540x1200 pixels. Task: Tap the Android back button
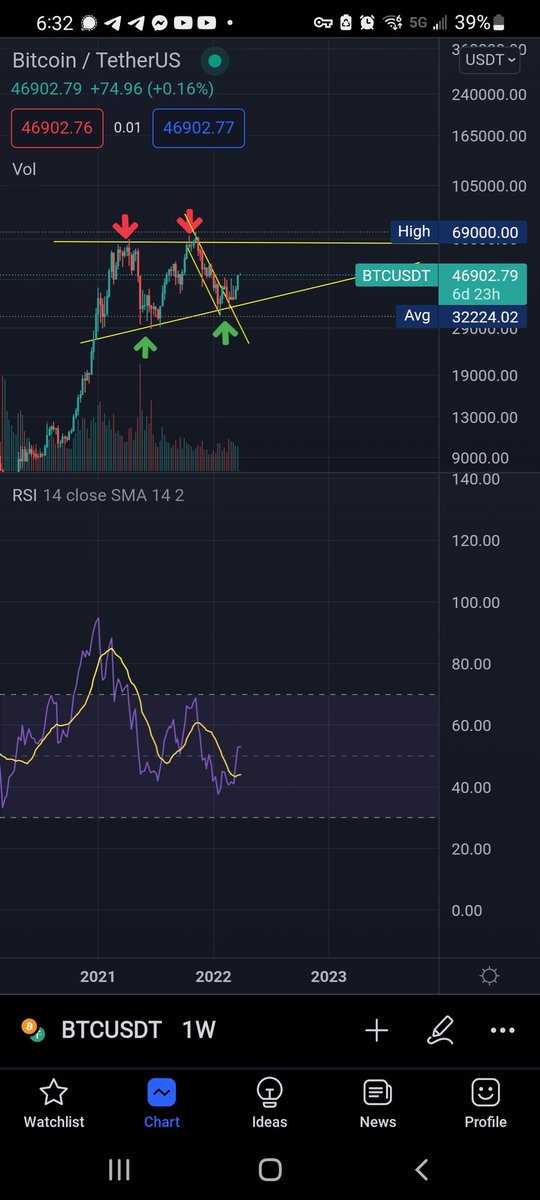421,1170
